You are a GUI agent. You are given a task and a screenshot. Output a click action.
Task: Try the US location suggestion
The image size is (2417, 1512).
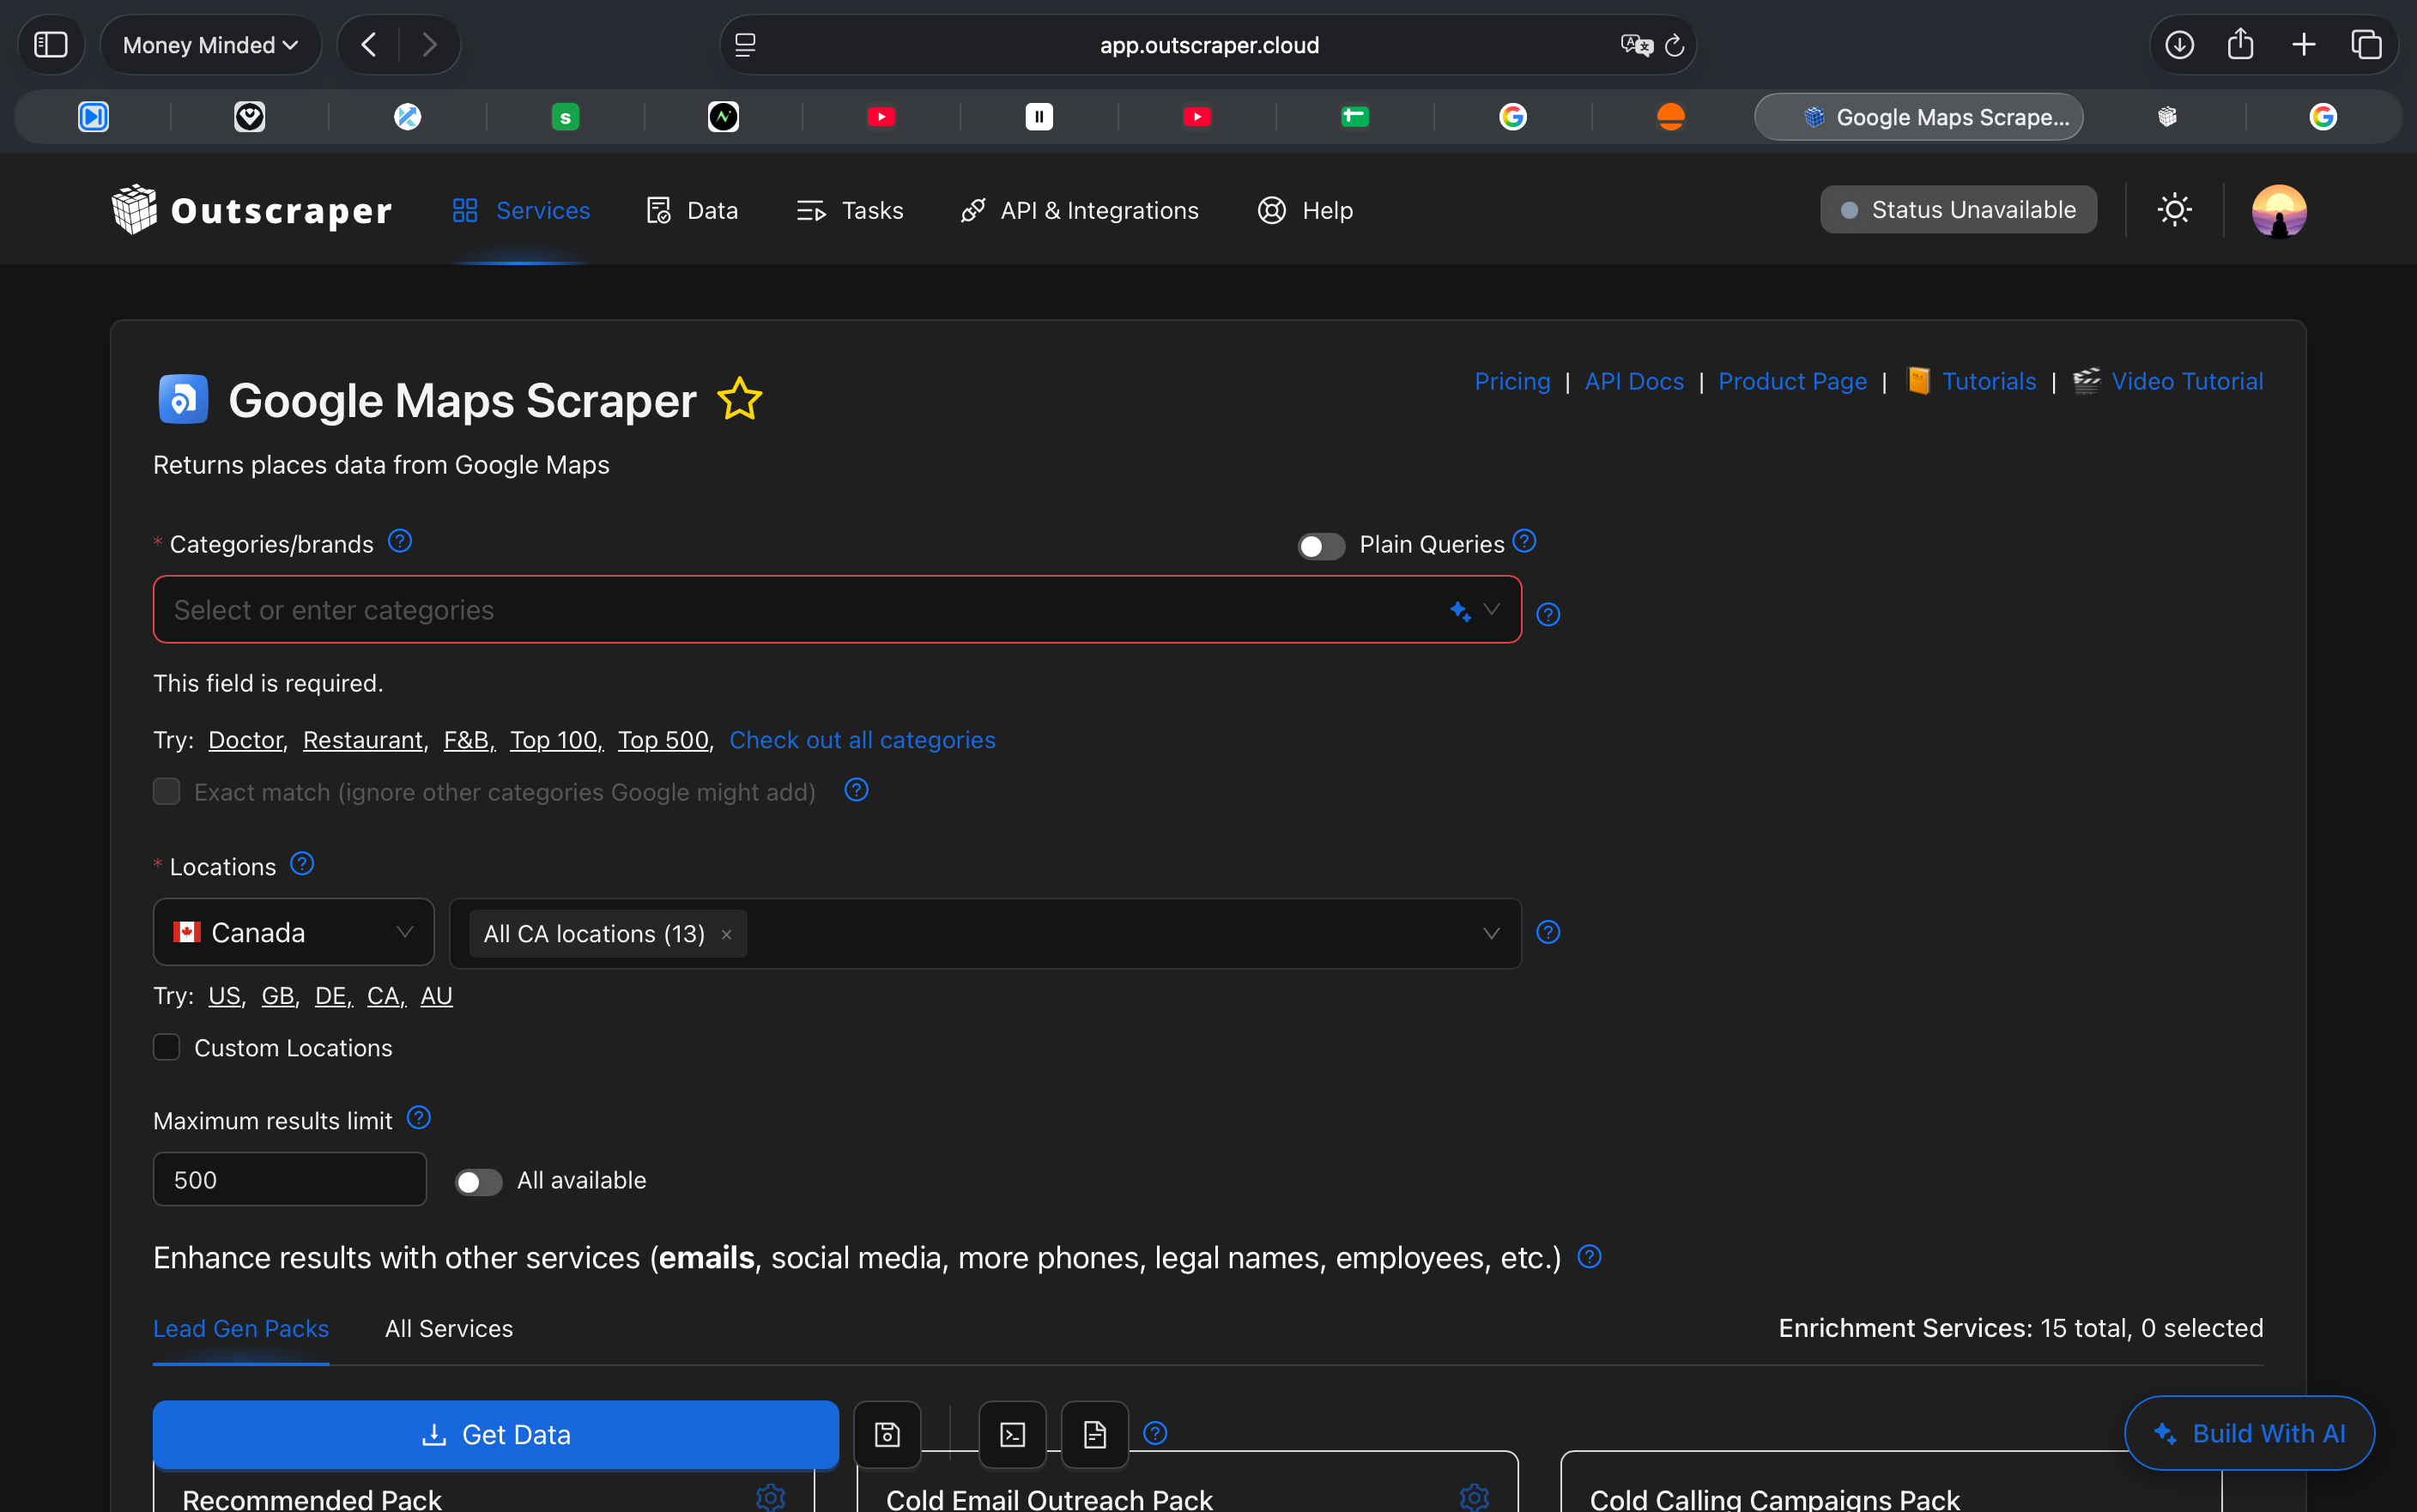click(x=225, y=996)
